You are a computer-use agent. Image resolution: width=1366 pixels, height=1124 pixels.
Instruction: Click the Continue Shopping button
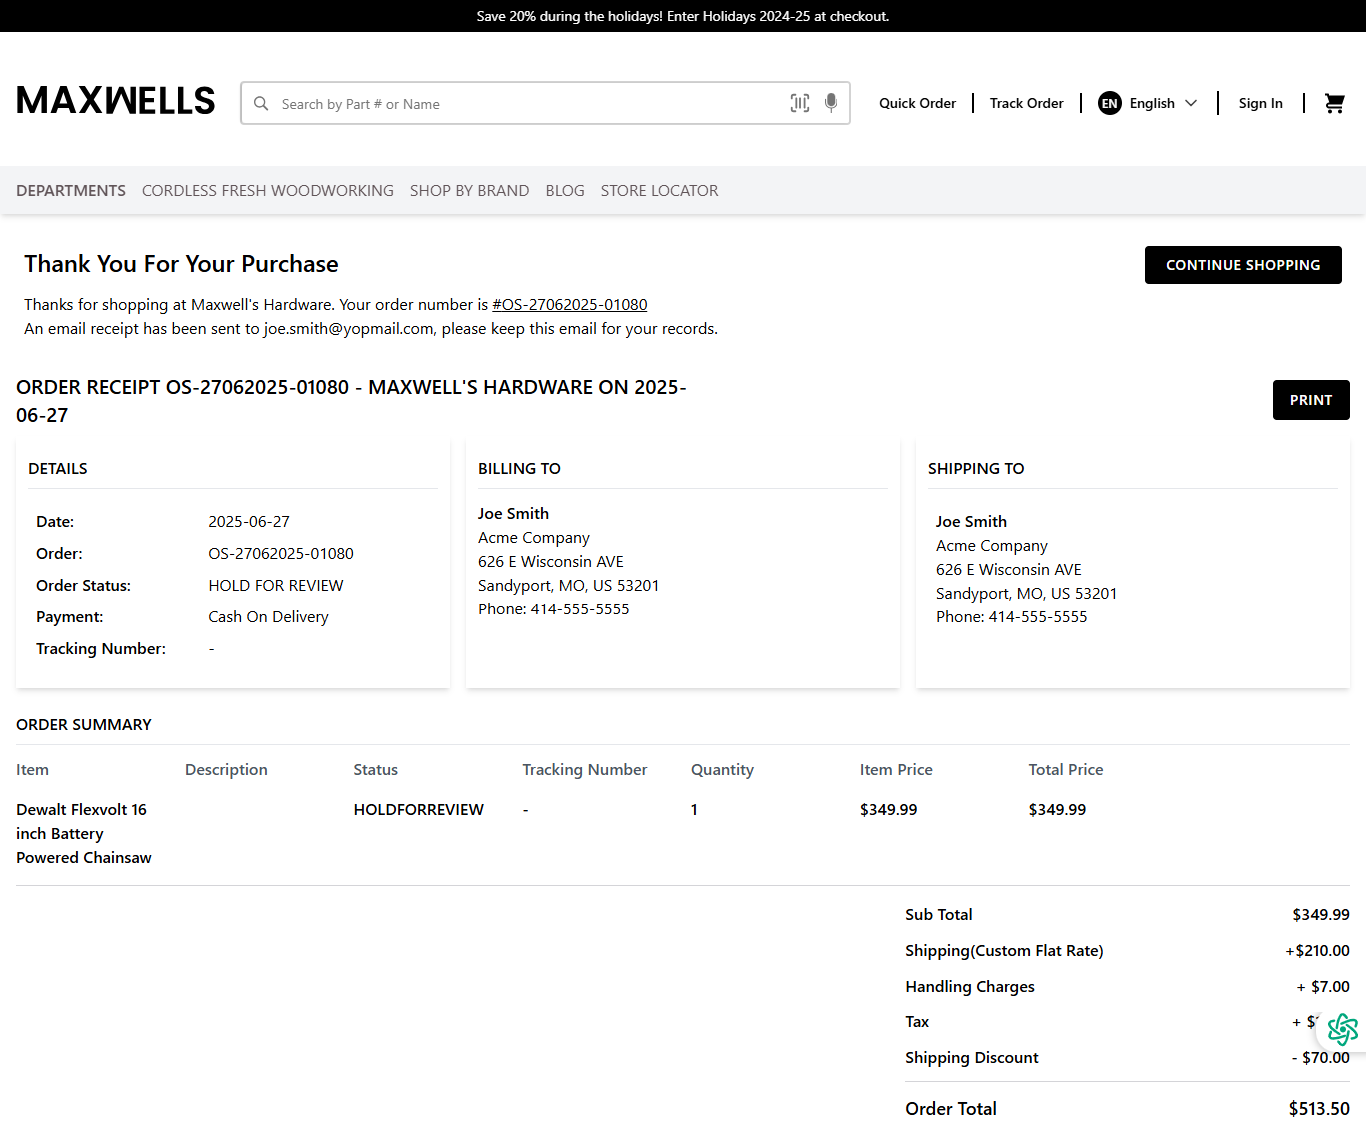coord(1243,265)
